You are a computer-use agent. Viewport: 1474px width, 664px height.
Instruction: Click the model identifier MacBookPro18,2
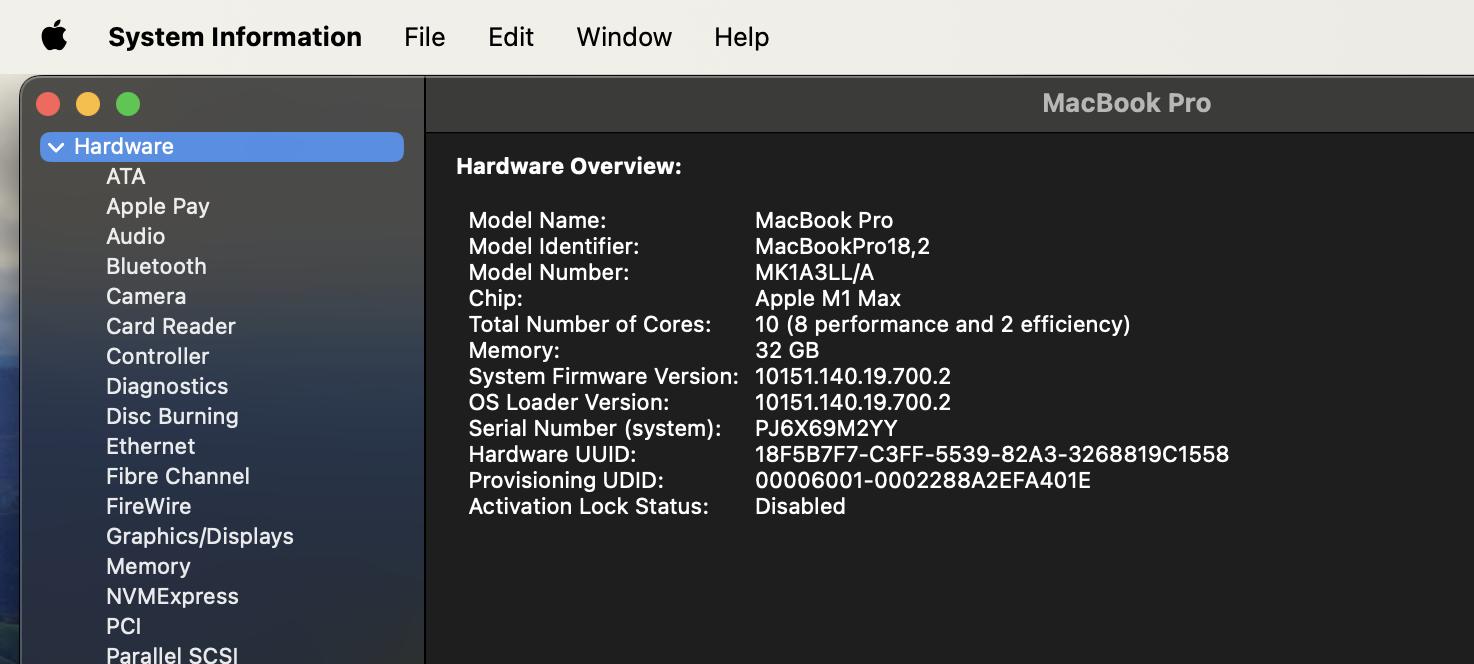[842, 246]
